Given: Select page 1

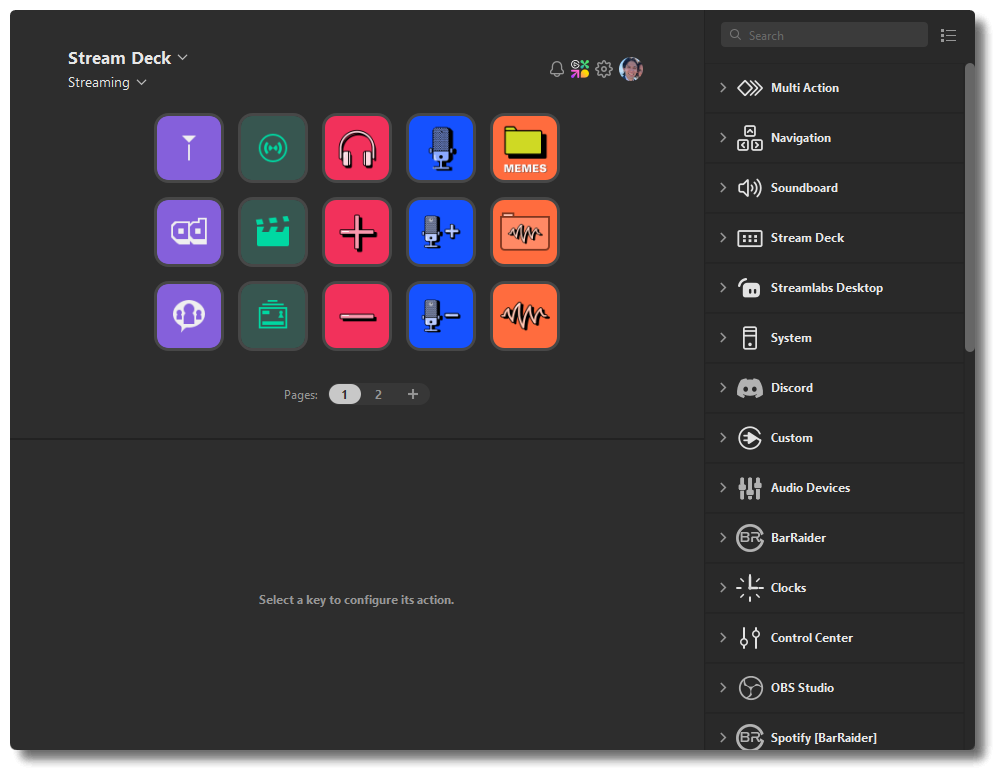Looking at the screenshot, I should tap(344, 394).
